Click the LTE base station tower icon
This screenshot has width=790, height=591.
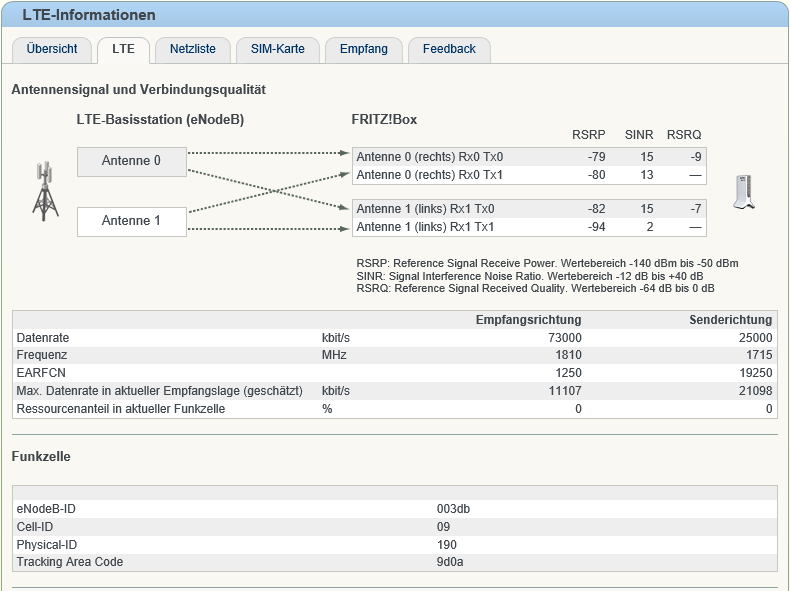(x=45, y=191)
